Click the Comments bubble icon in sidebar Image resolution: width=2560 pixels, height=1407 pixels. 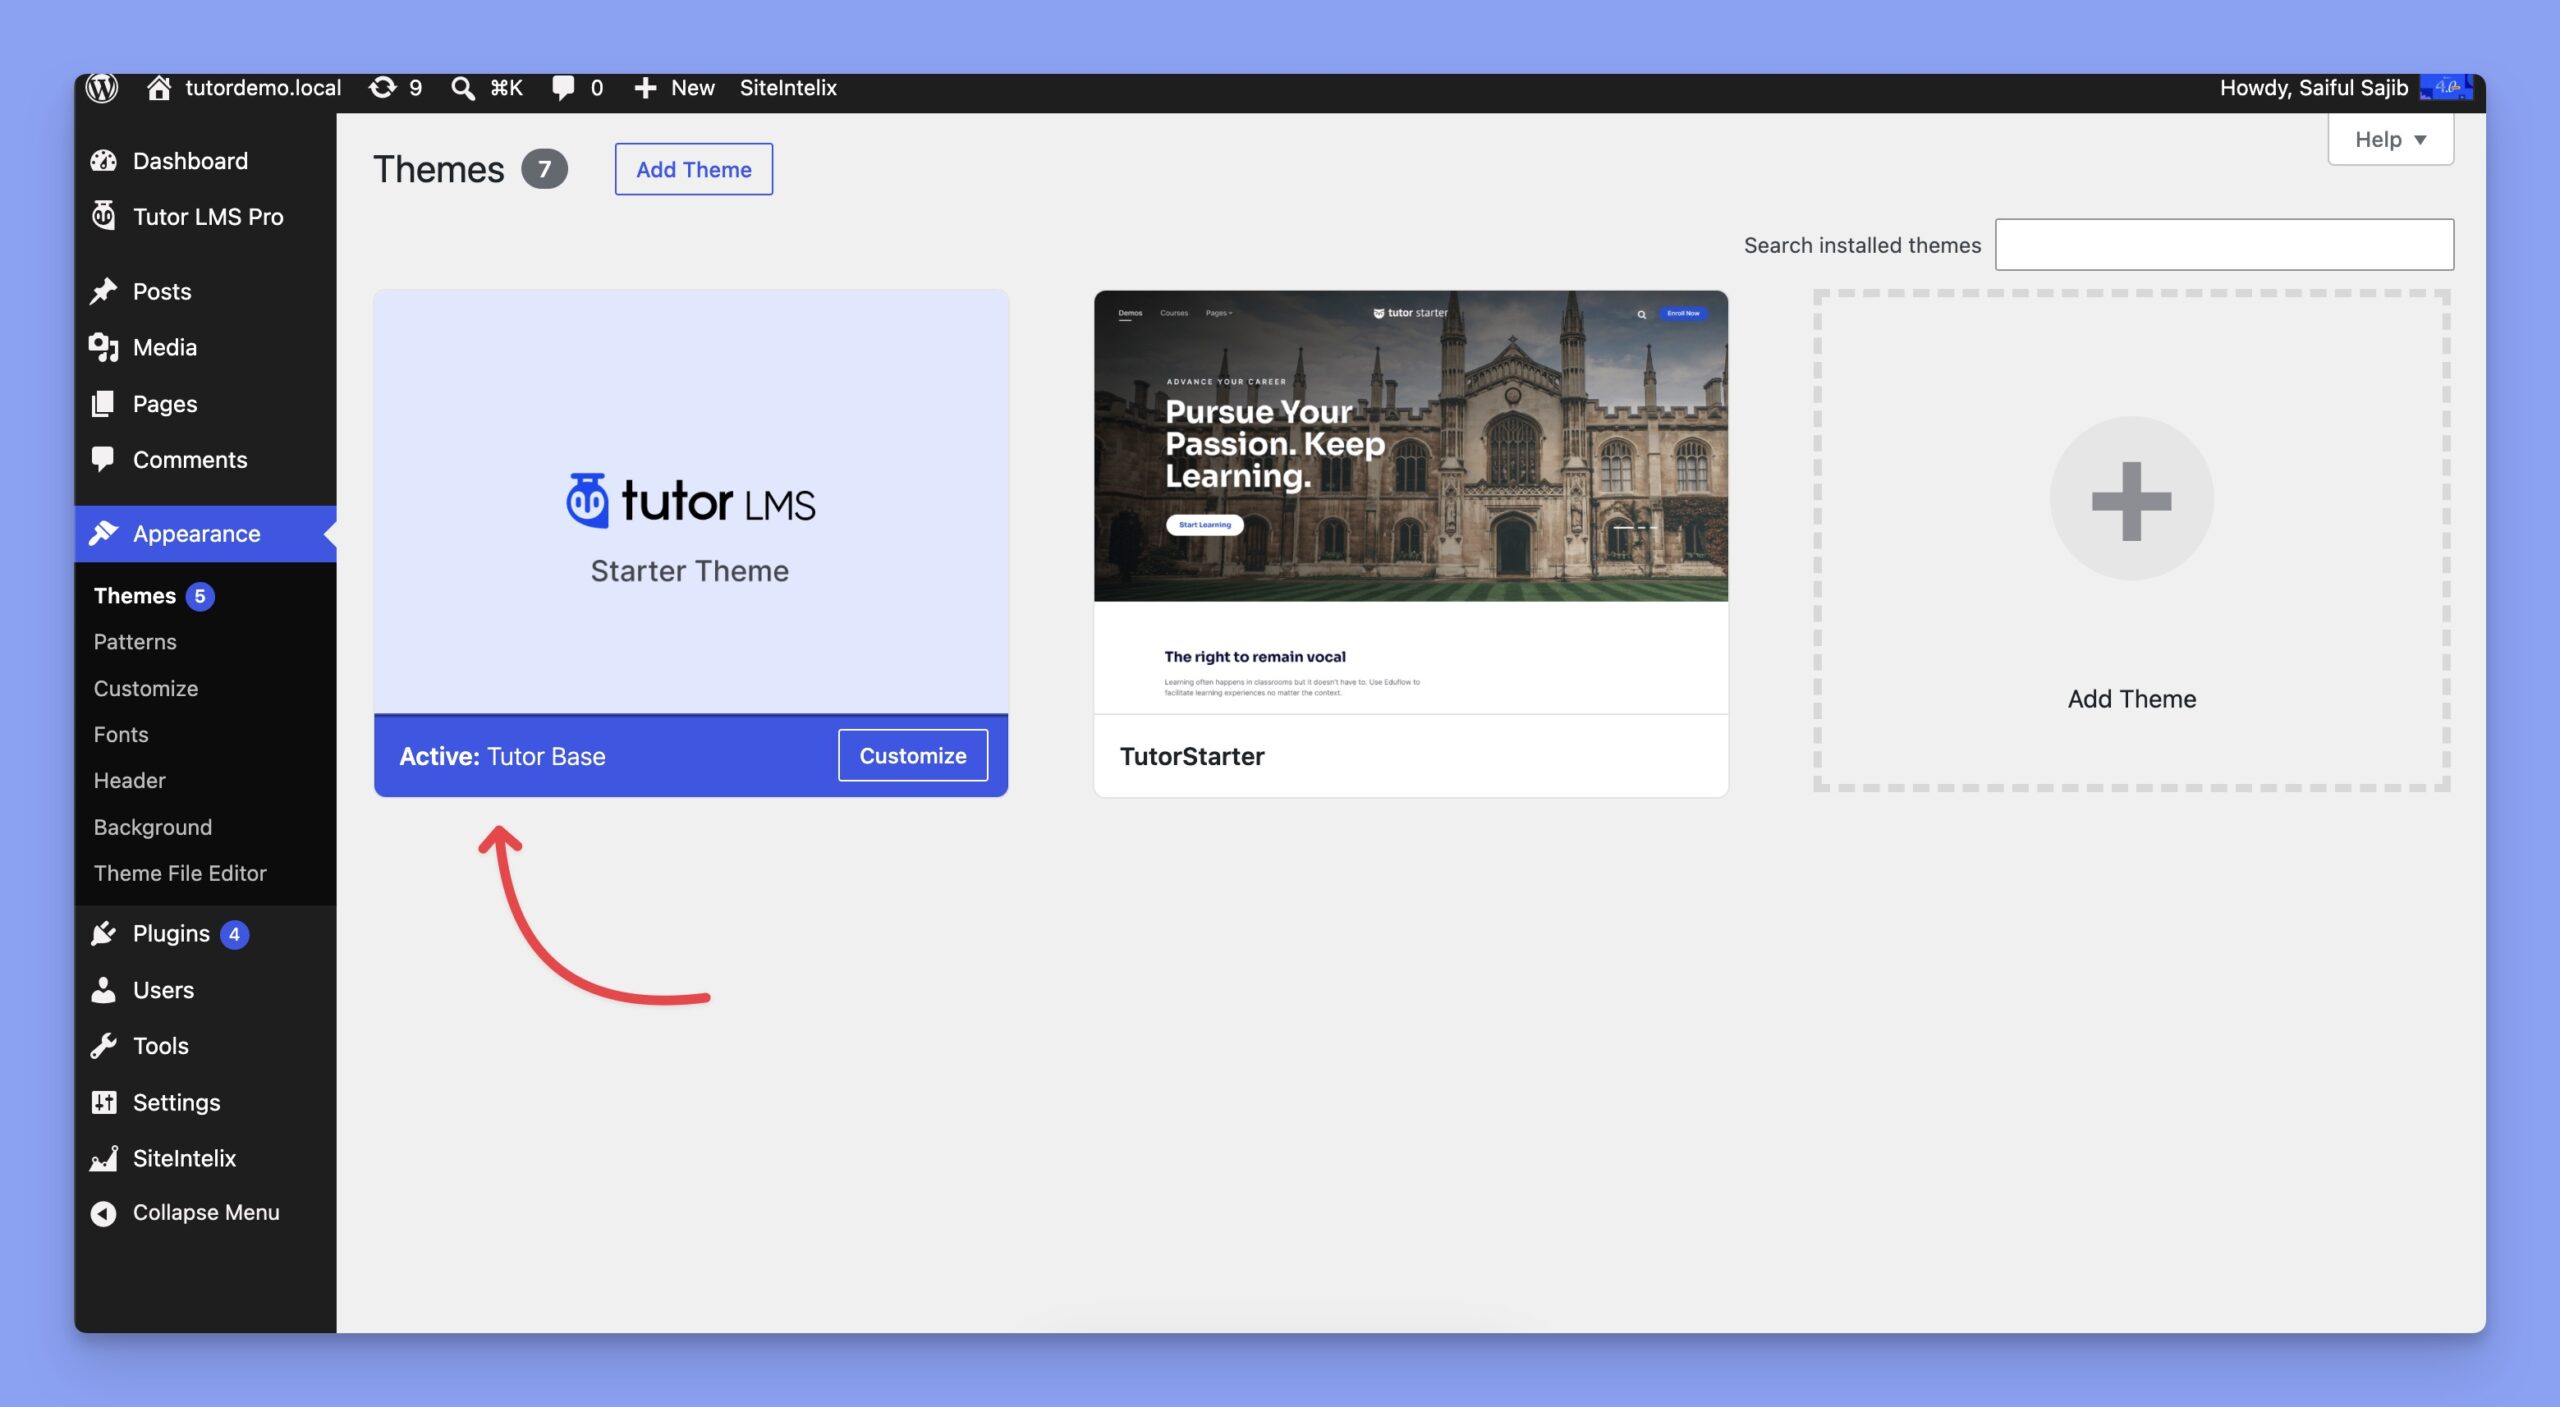click(103, 459)
